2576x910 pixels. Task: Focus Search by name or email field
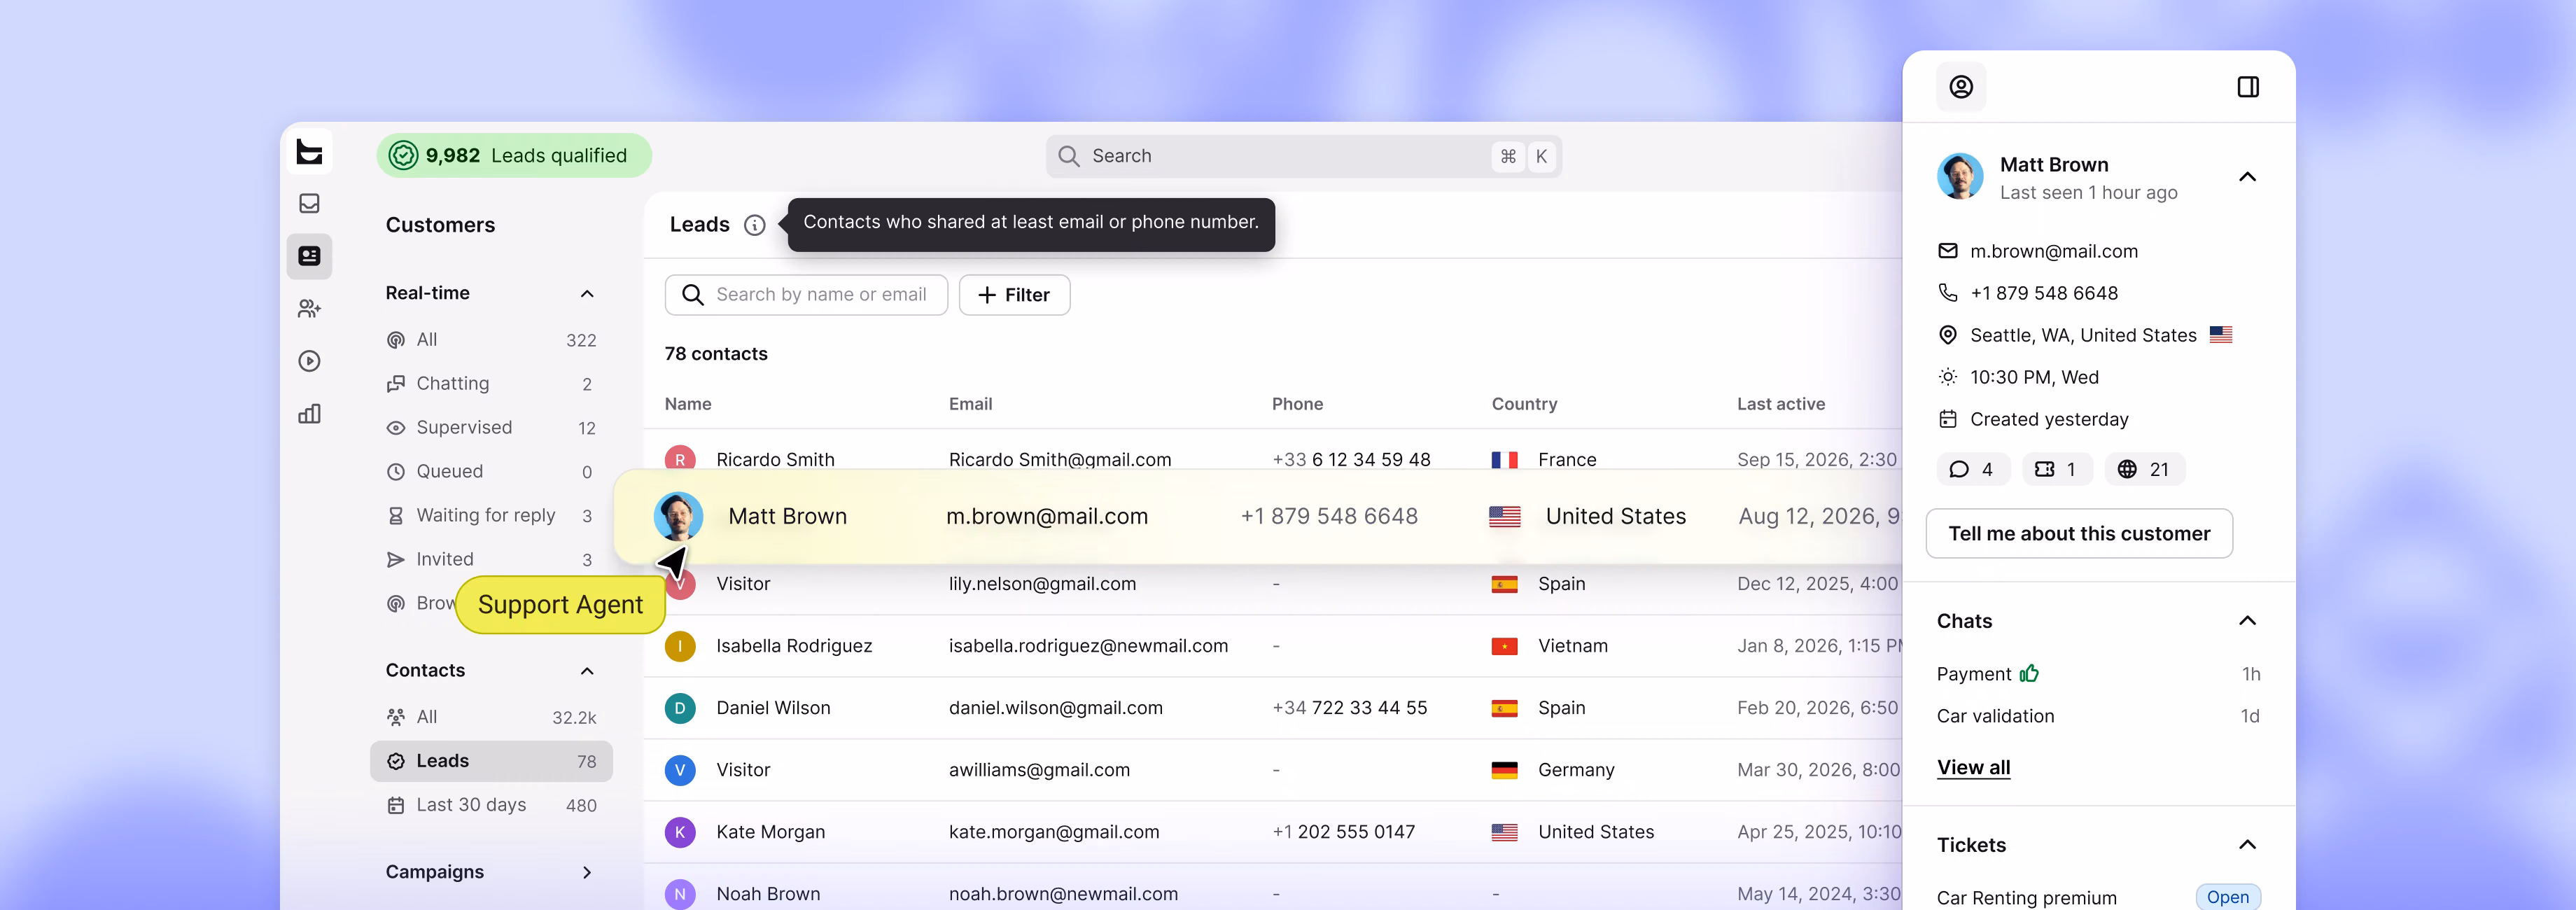(806, 295)
